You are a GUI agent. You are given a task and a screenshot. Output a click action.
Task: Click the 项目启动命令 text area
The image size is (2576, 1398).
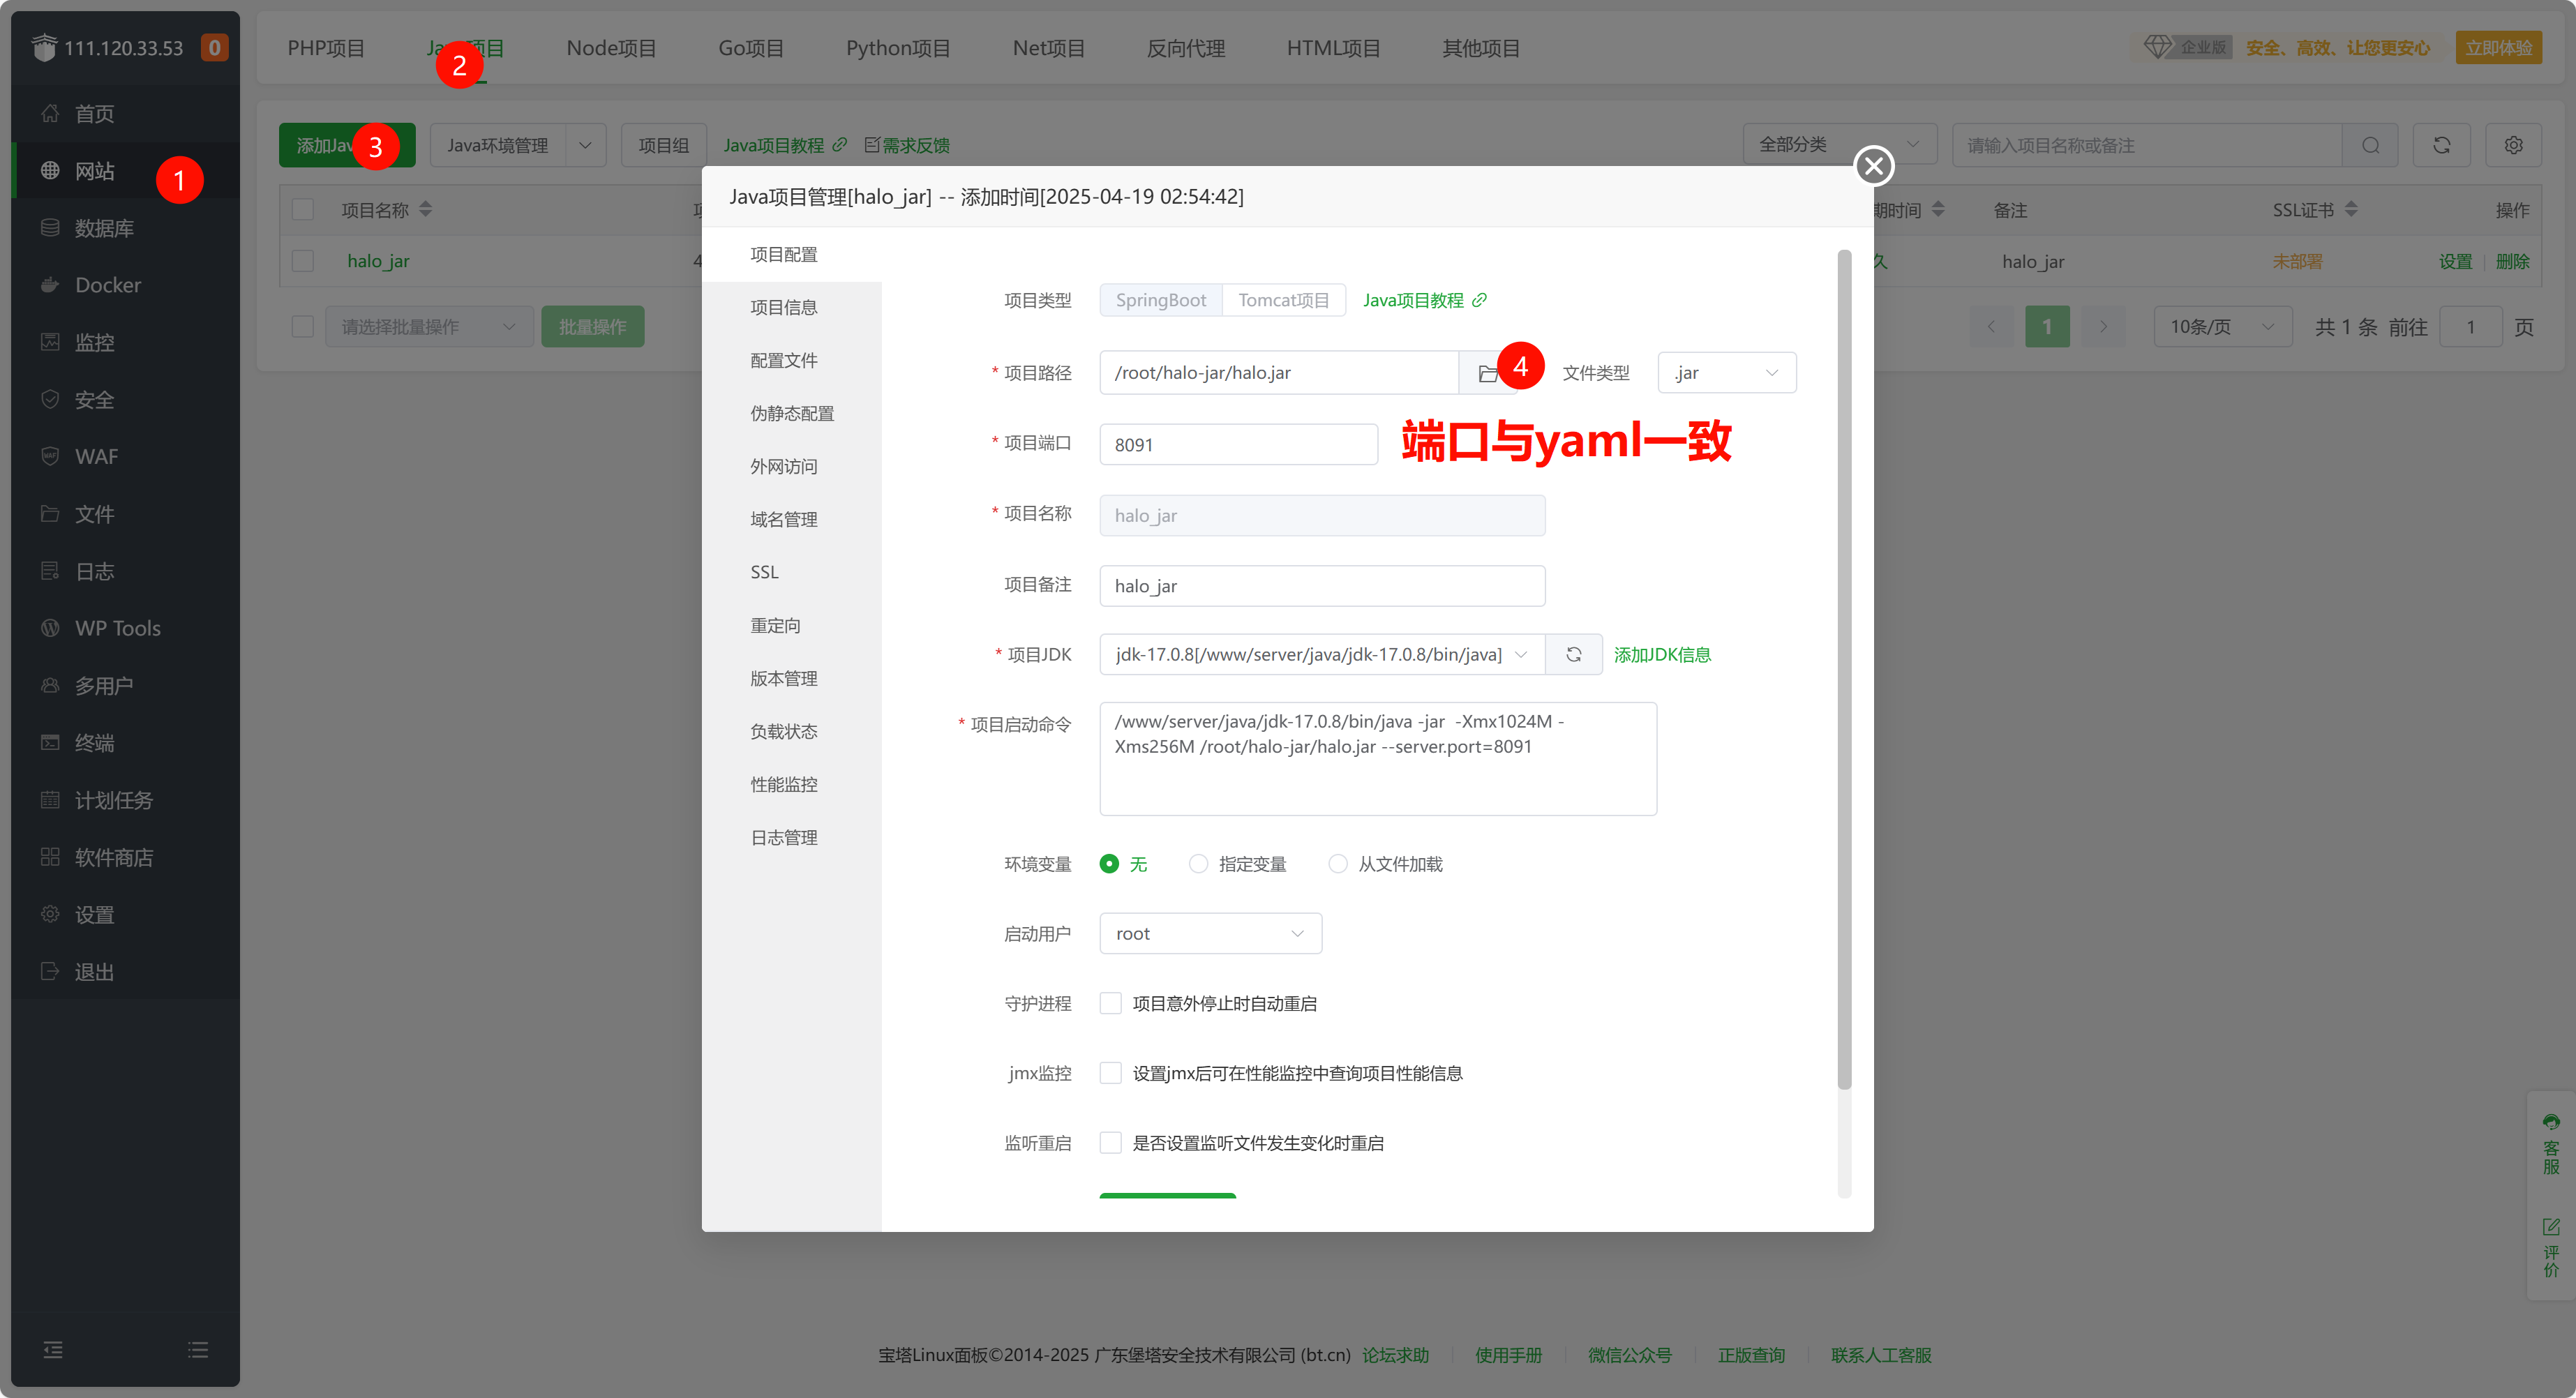[x=1378, y=760]
